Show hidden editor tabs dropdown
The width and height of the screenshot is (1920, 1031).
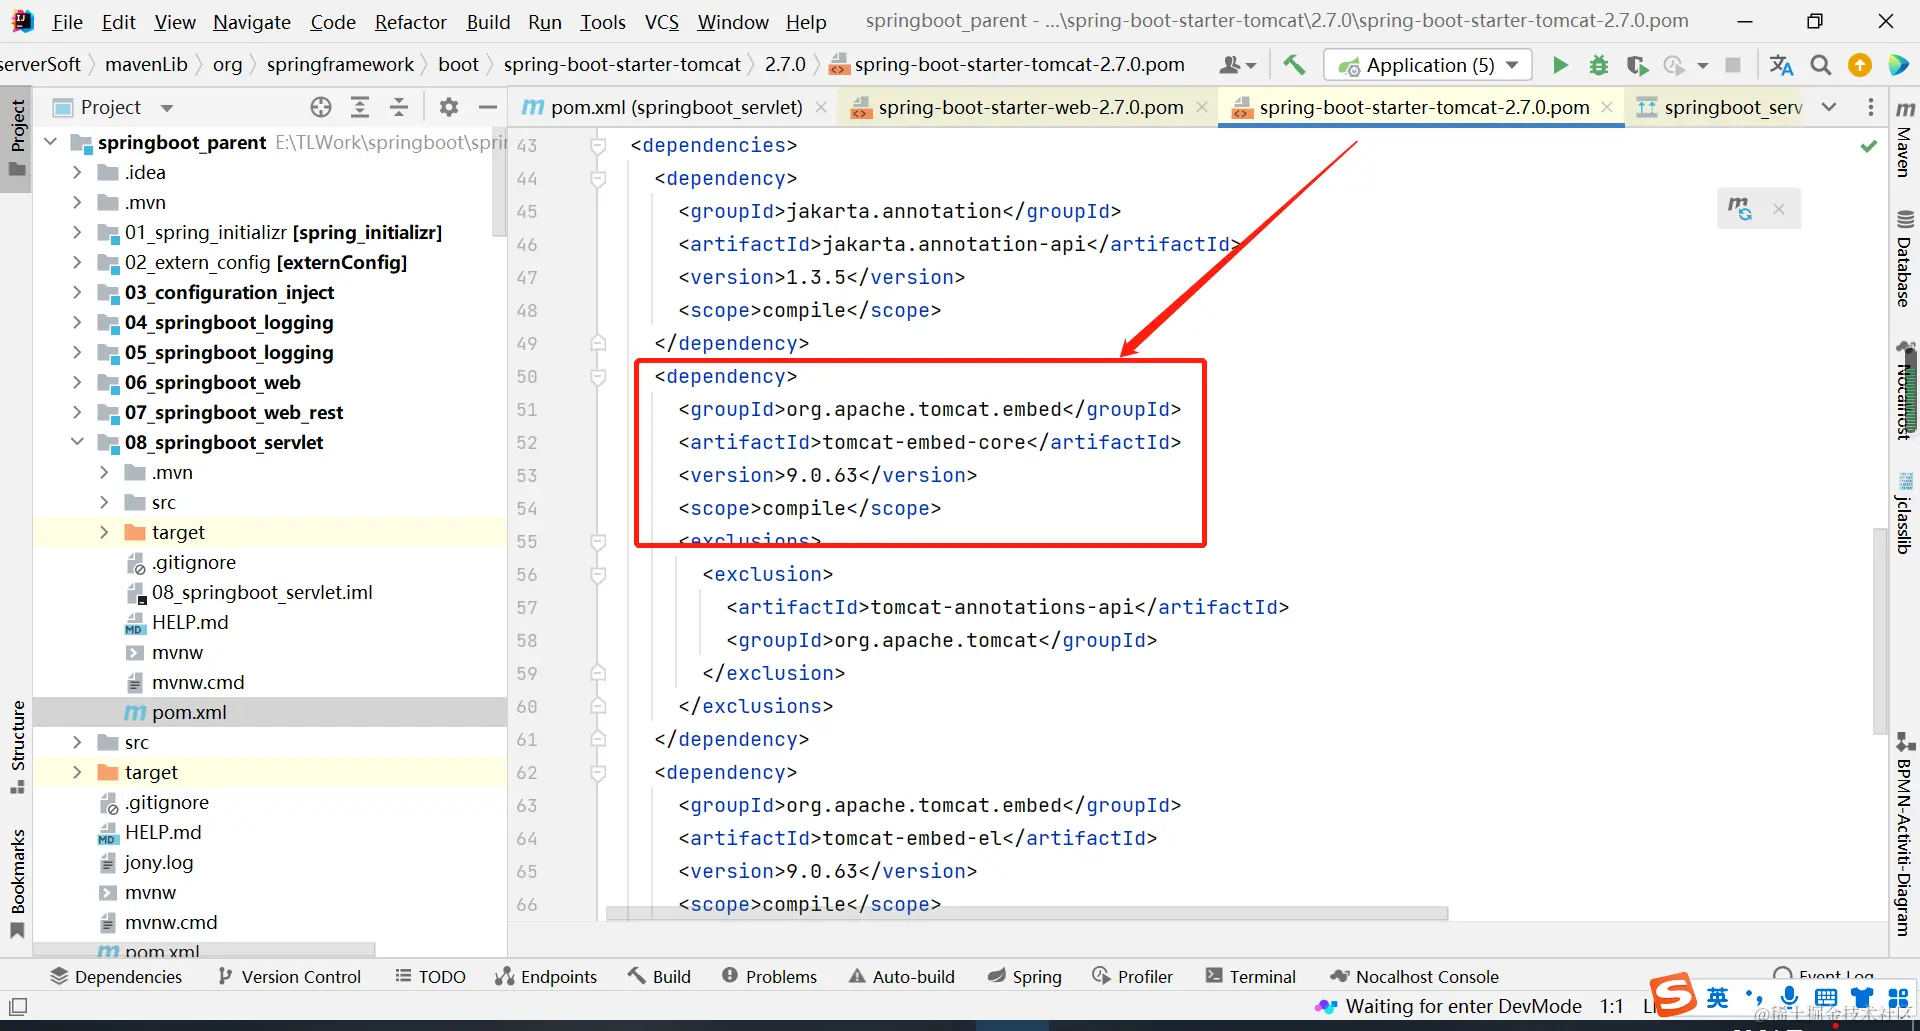[1829, 107]
